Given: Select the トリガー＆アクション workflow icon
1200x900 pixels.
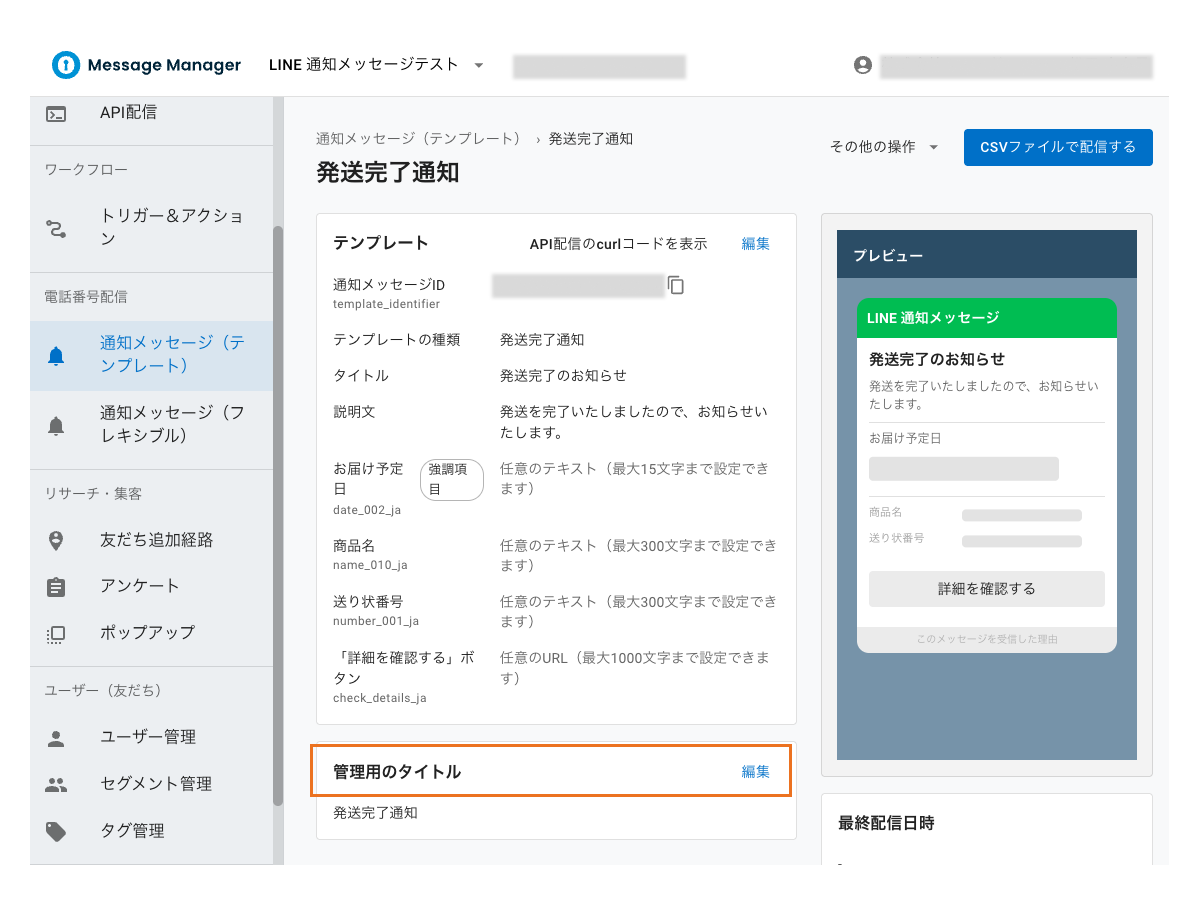Looking at the screenshot, I should (57, 227).
